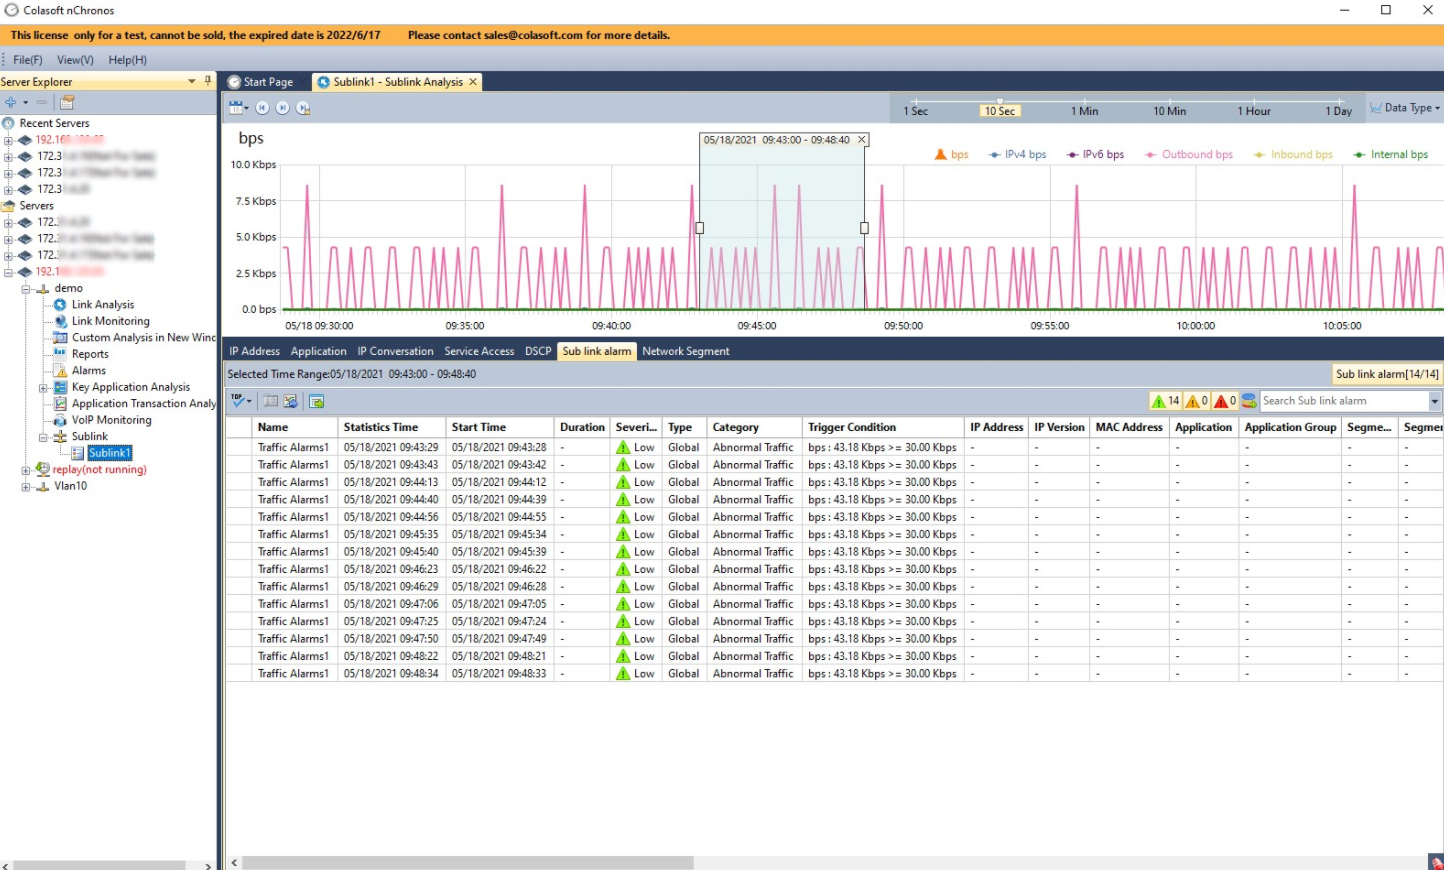Select Sublink1 in the tree
This screenshot has width=1444, height=870.
[109, 453]
